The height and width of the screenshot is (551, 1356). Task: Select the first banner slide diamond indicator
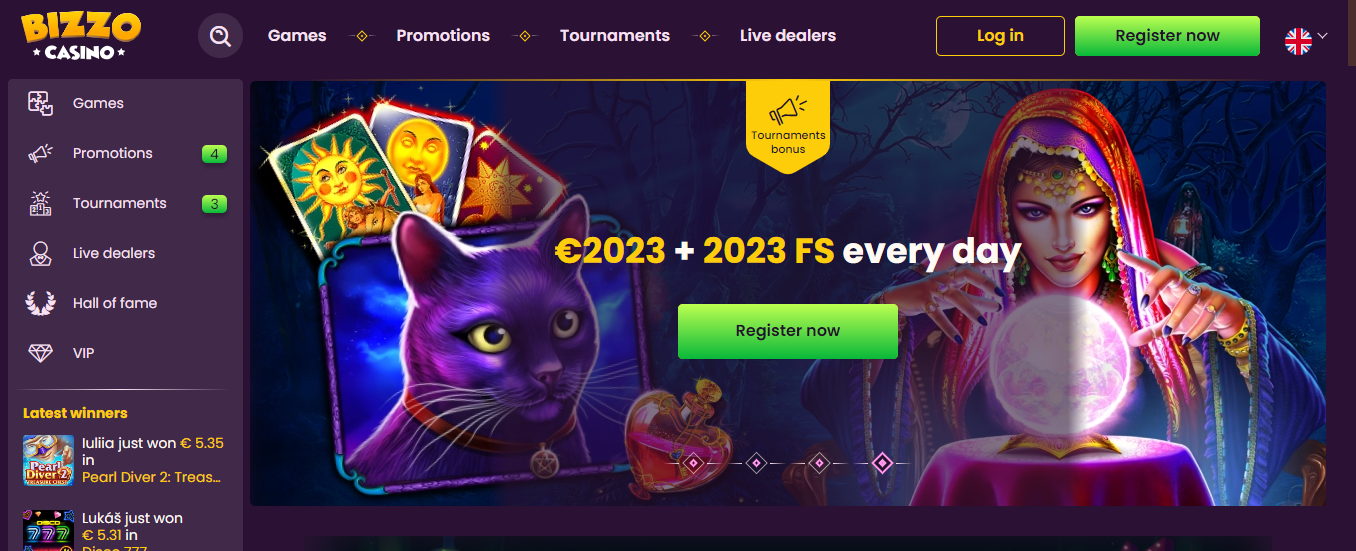tap(693, 463)
